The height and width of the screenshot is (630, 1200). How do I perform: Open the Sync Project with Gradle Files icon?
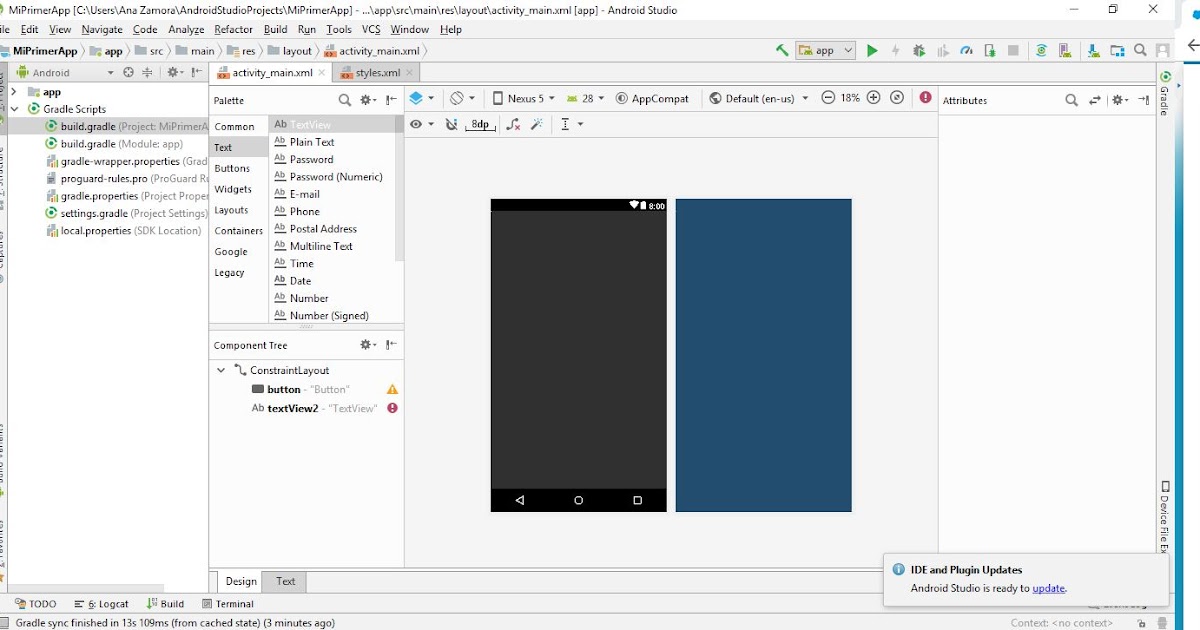[1041, 50]
